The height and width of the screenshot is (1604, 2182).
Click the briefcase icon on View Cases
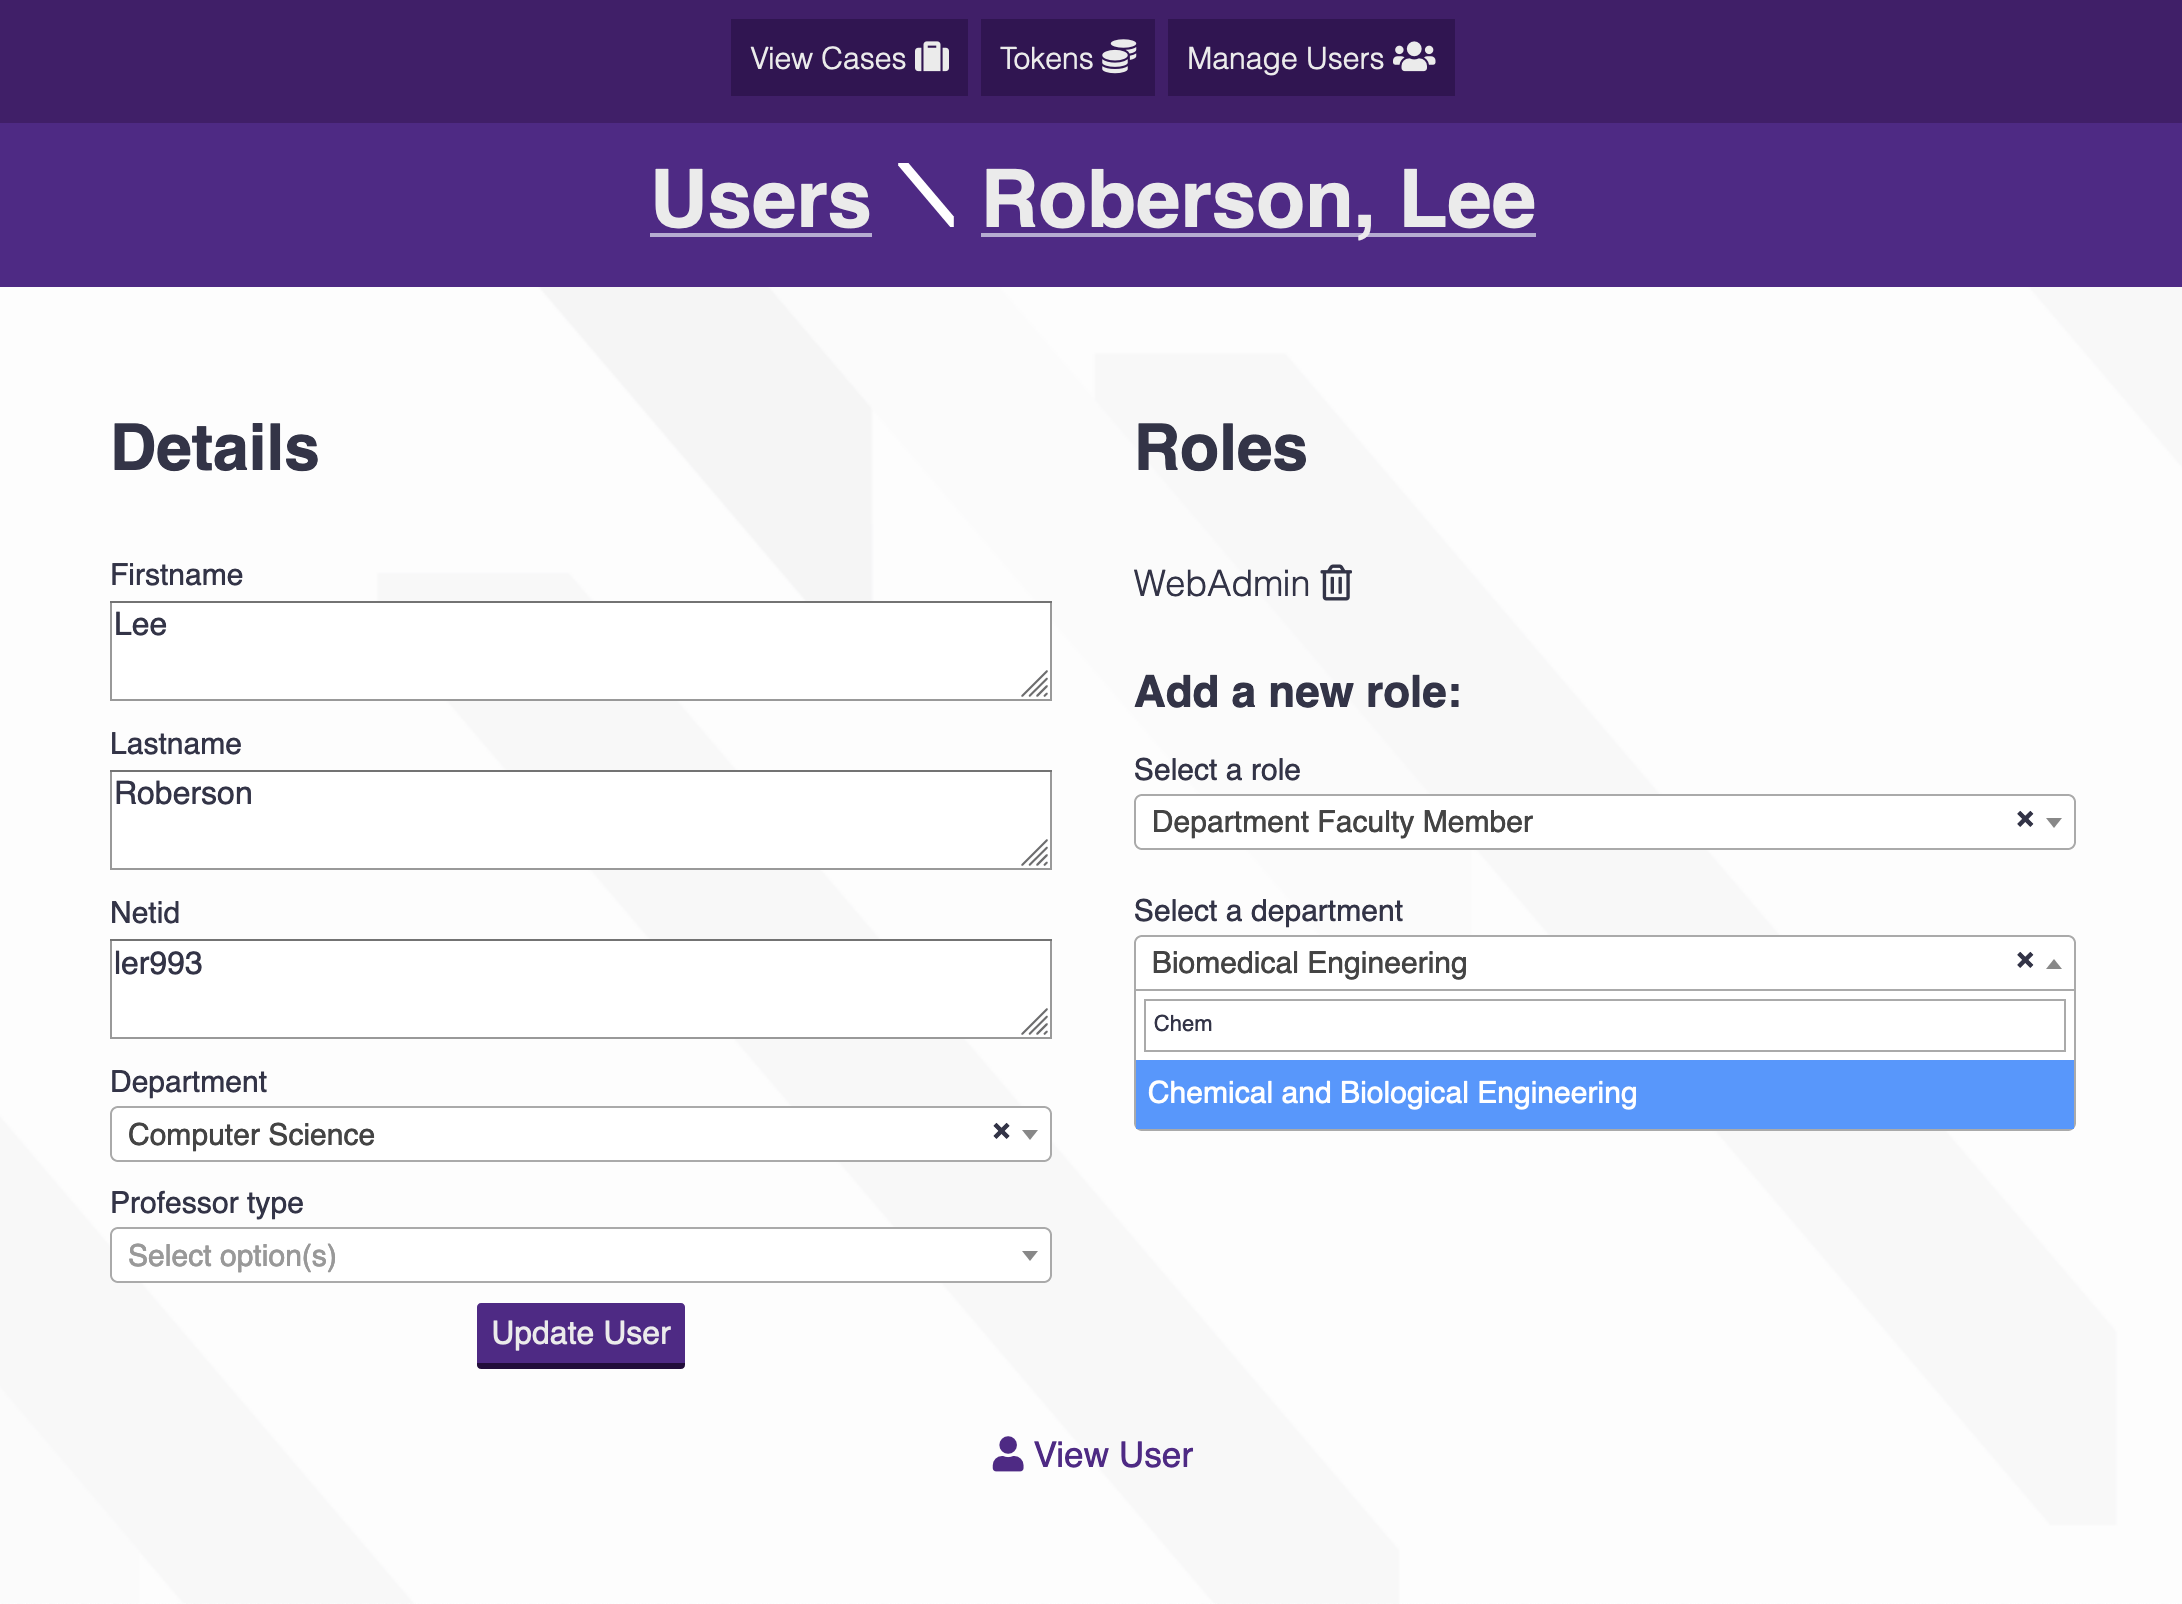point(932,57)
